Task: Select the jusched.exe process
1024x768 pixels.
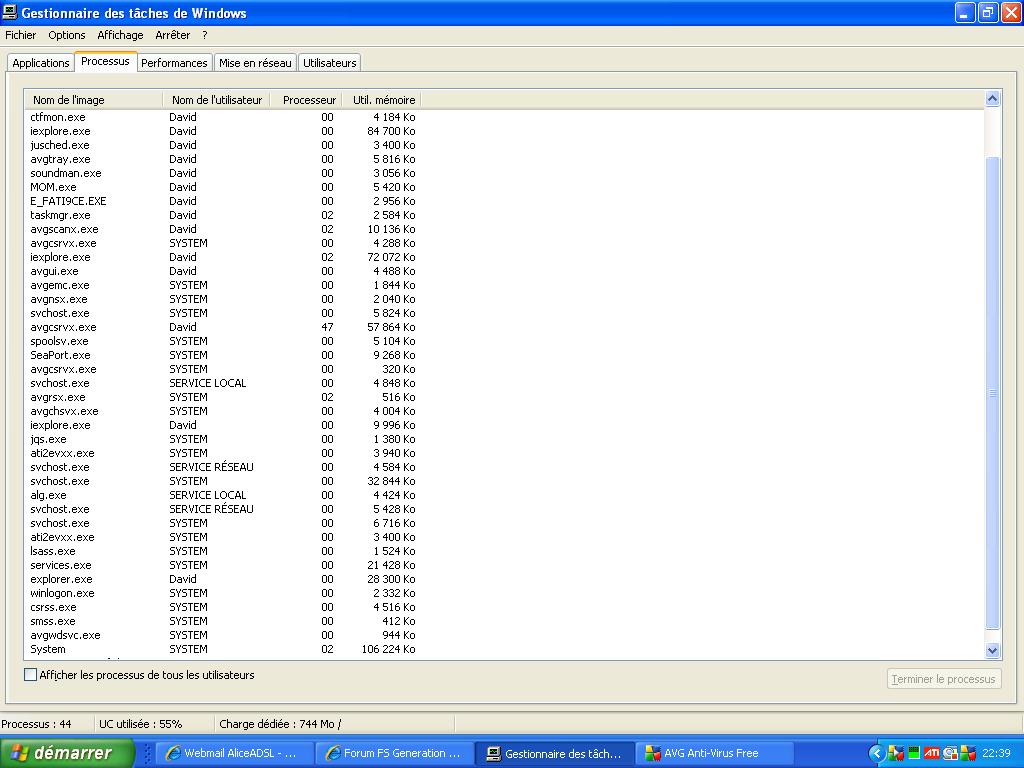Action: (x=223, y=145)
